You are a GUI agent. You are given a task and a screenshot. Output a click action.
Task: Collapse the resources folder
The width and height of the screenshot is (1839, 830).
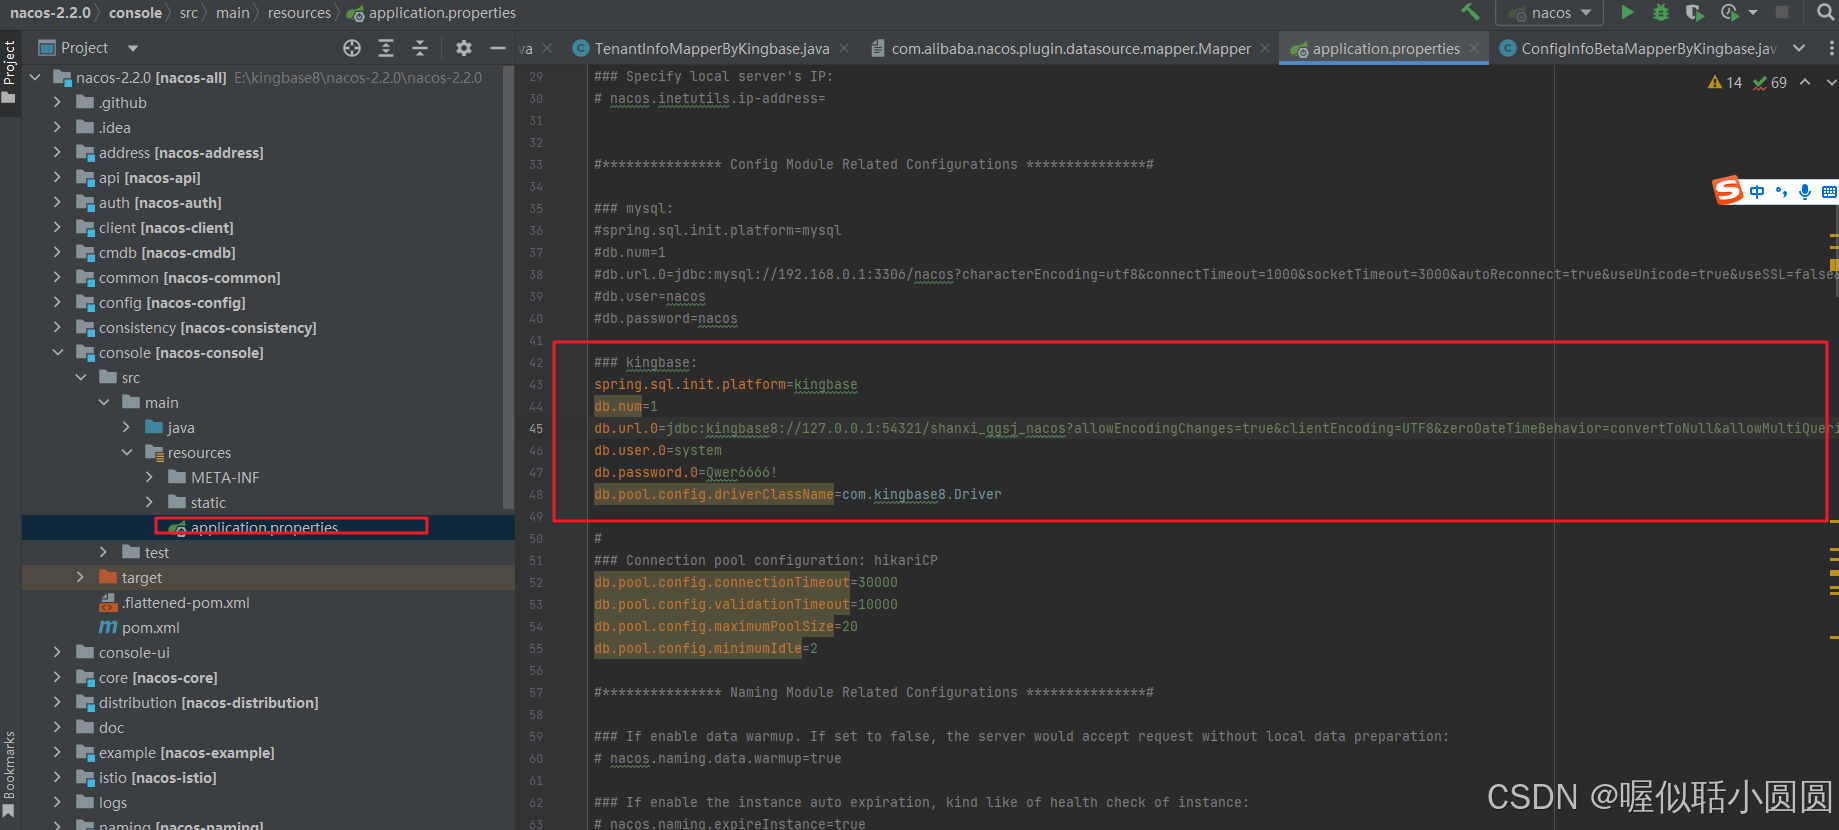coord(127,452)
